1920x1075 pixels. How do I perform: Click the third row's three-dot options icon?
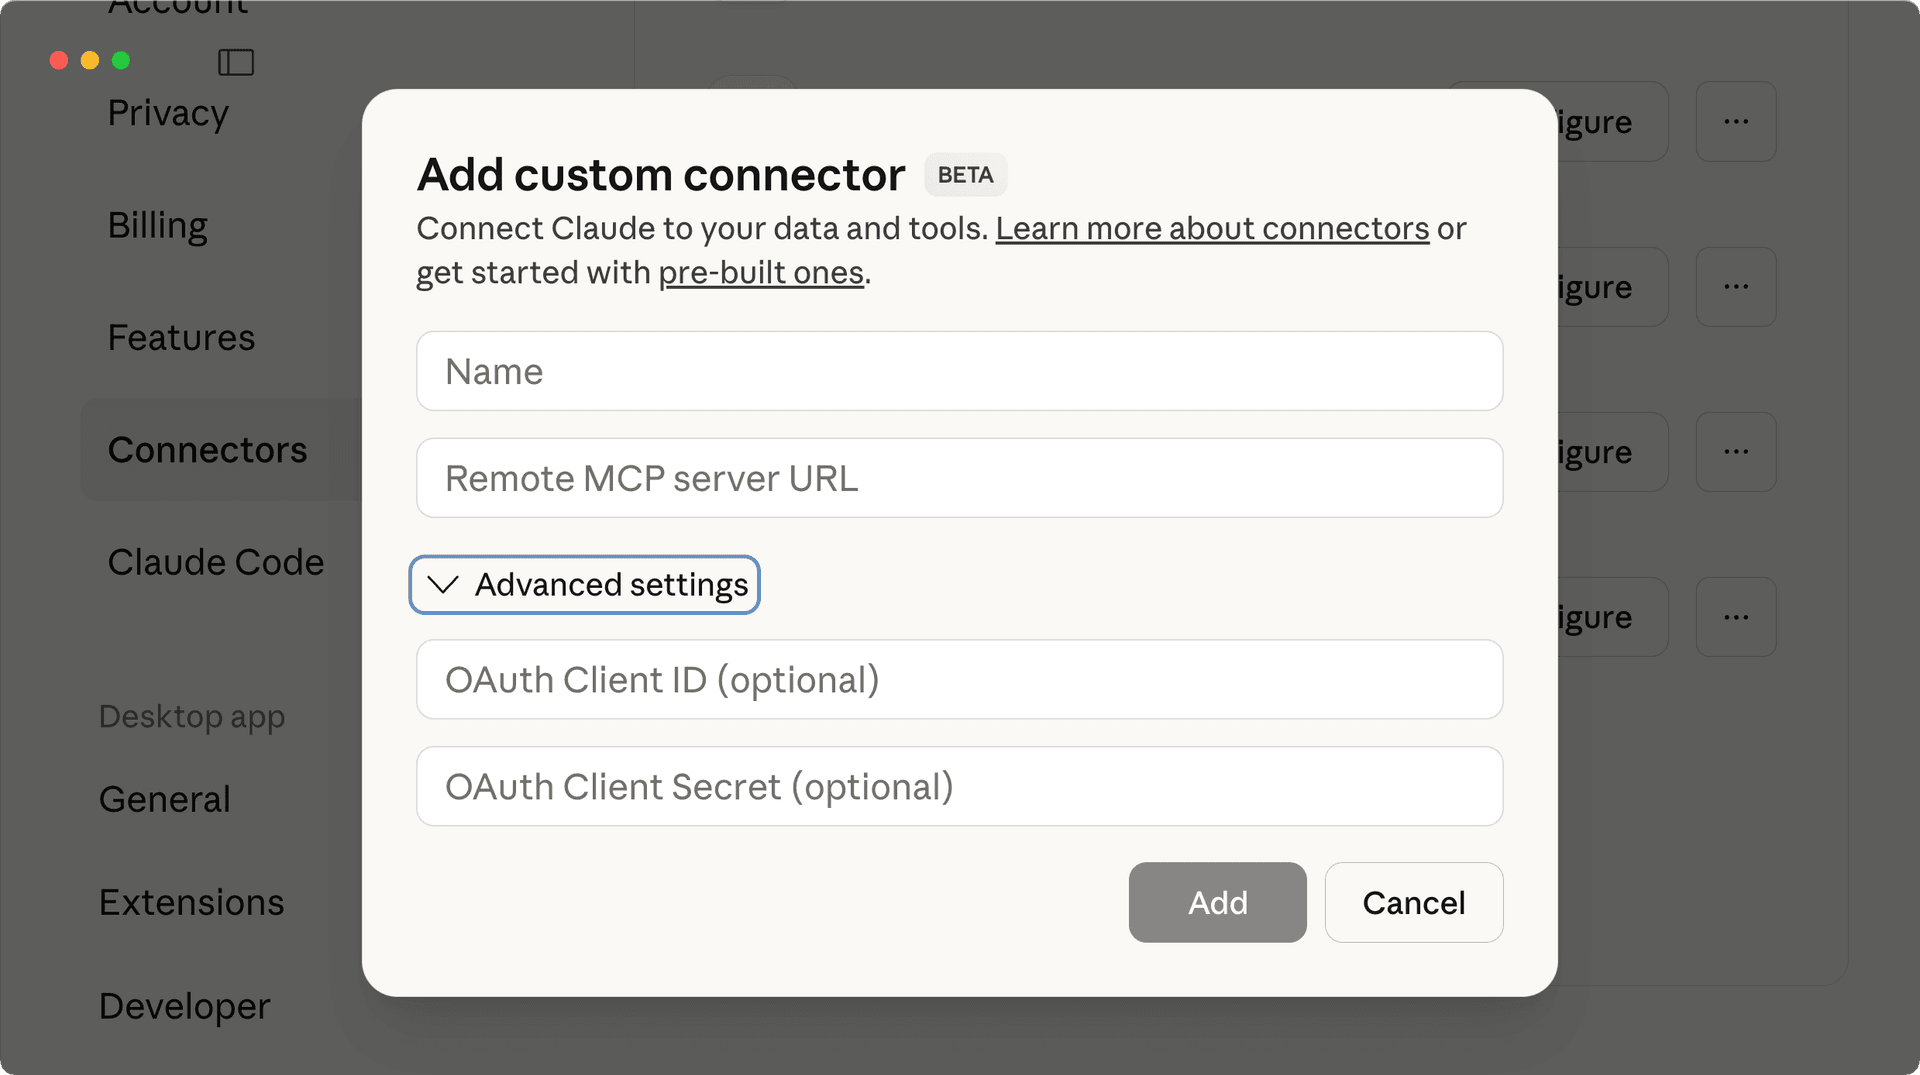(1736, 452)
